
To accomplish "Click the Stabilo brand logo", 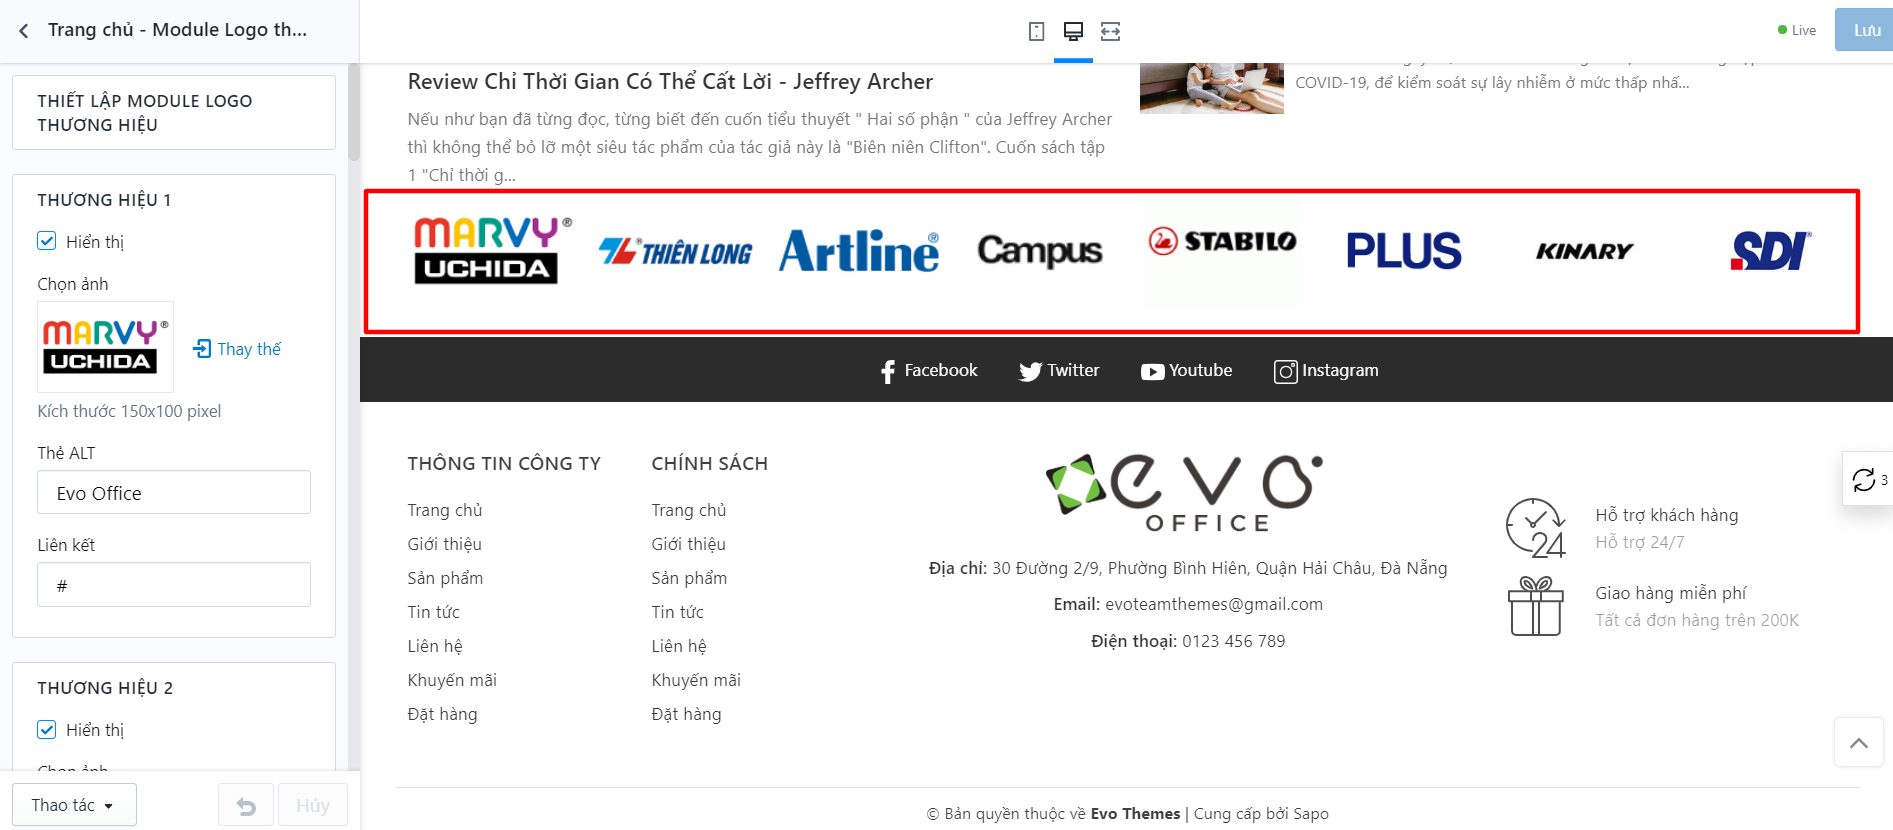I will pos(1222,241).
